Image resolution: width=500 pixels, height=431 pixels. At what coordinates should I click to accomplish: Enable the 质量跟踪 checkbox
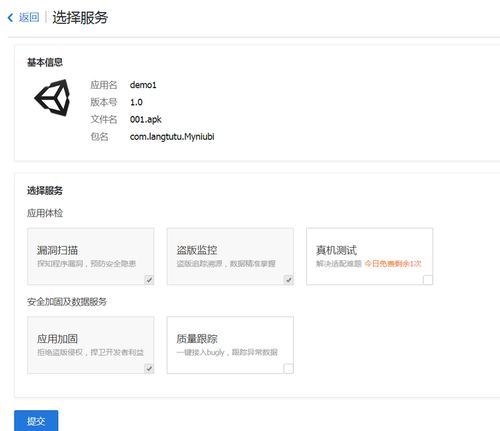coord(288,368)
